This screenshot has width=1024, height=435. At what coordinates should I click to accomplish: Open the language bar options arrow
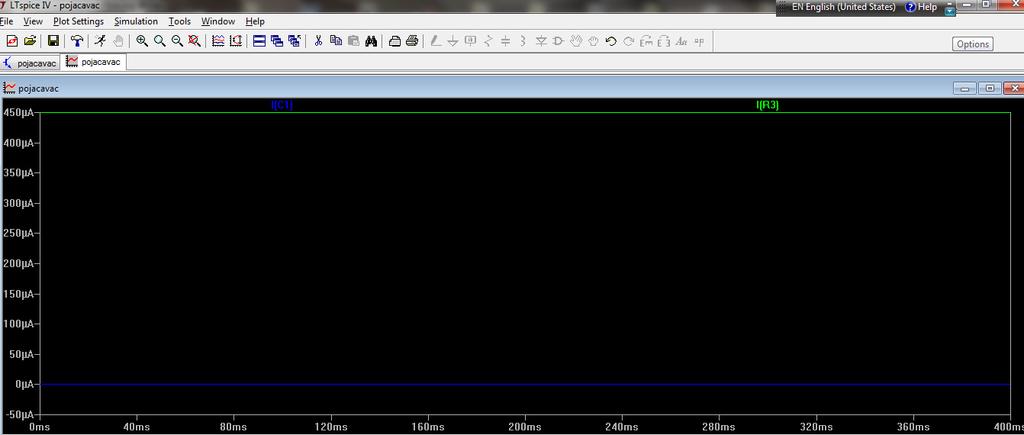(950, 11)
